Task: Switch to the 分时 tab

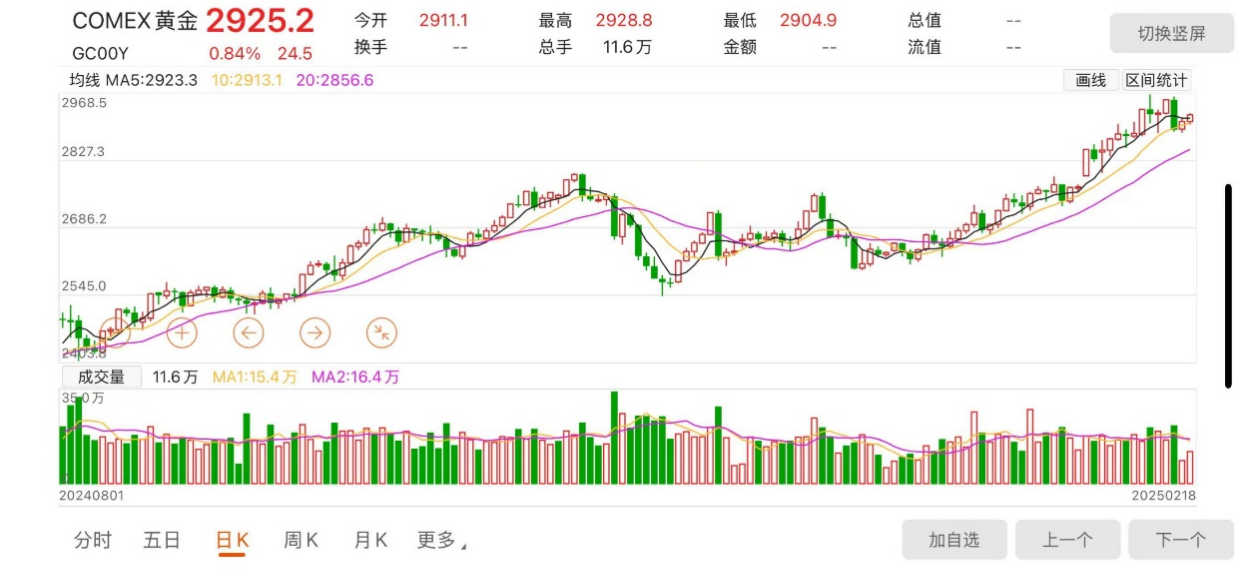Action: click(93, 541)
